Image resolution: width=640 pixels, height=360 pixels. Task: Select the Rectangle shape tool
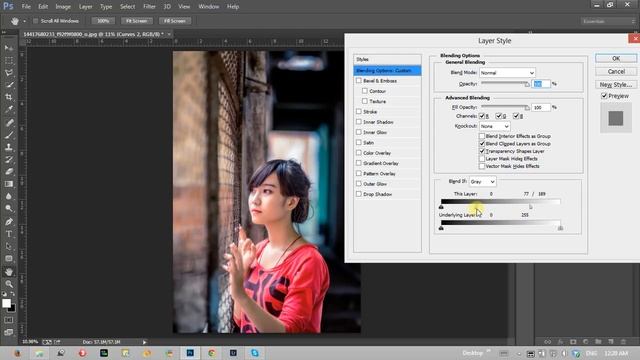9,258
